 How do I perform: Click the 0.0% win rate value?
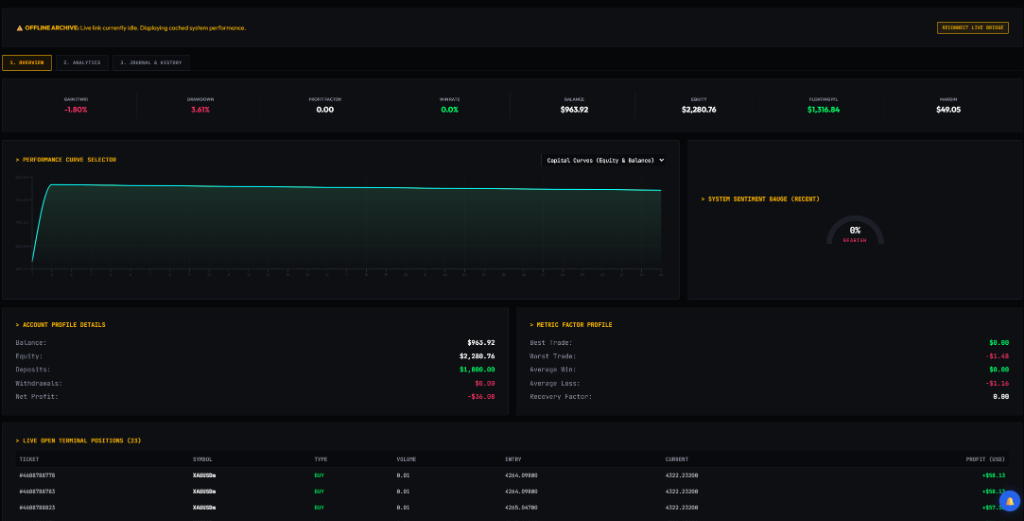pos(449,110)
